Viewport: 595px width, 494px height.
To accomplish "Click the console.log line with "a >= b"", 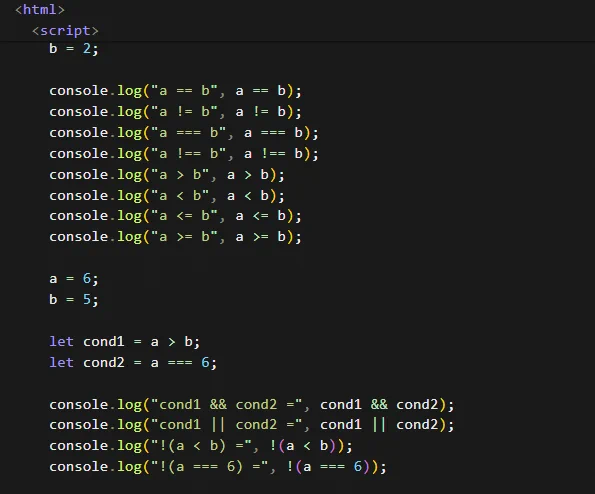I will pyautogui.click(x=175, y=237).
